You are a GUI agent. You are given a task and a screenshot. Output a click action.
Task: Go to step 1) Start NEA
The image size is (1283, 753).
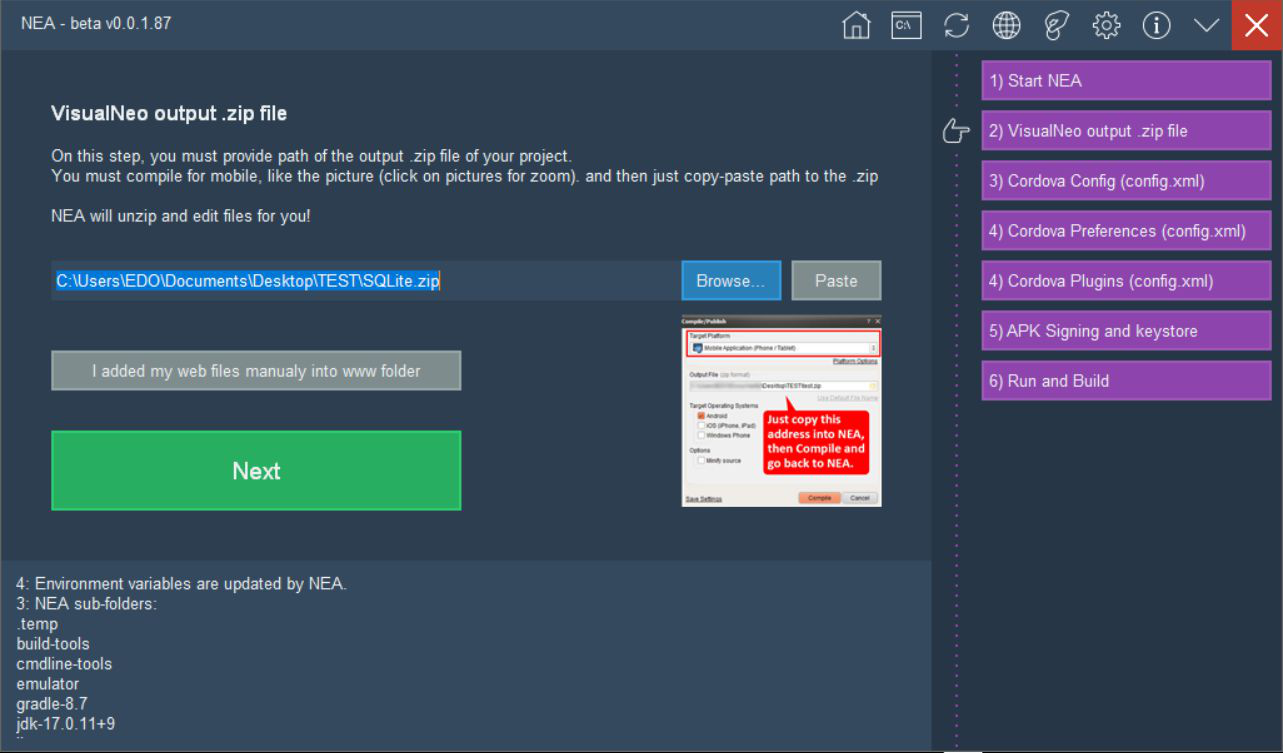click(x=1126, y=81)
